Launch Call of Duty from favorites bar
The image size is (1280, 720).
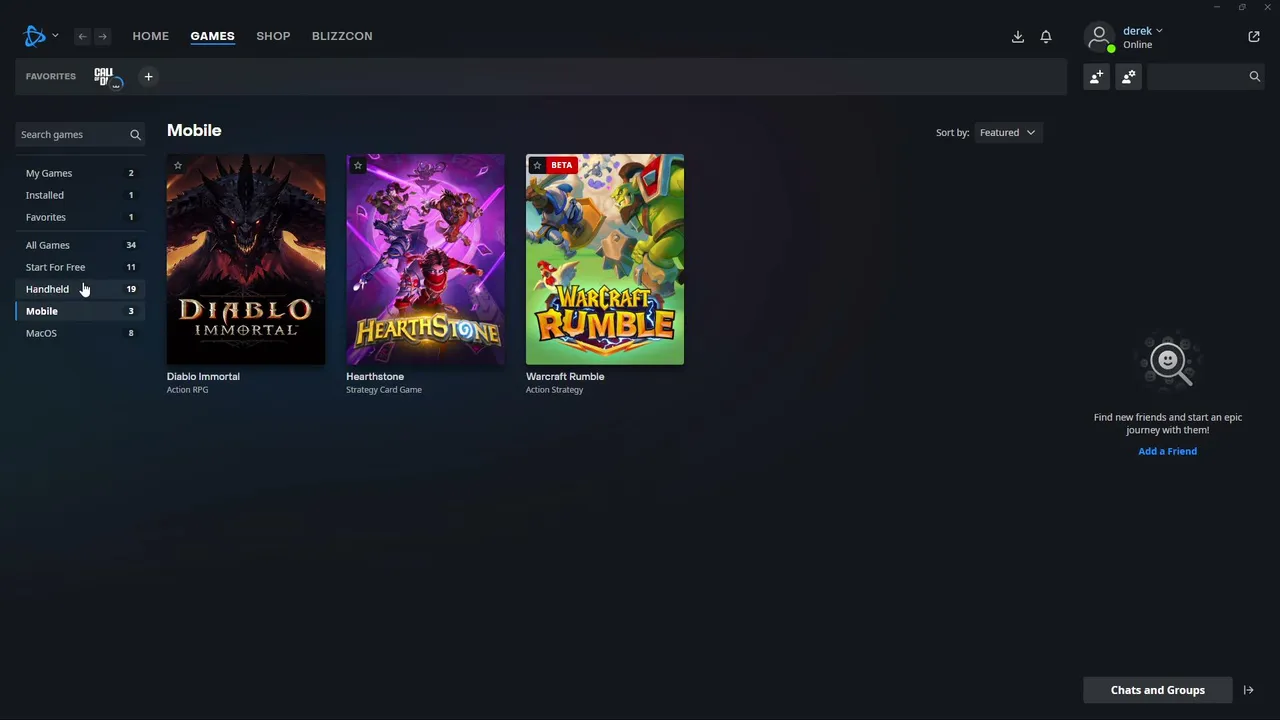click(107, 77)
